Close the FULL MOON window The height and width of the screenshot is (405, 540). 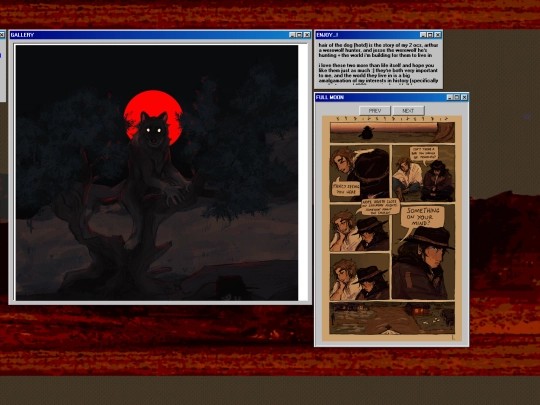[x=464, y=97]
